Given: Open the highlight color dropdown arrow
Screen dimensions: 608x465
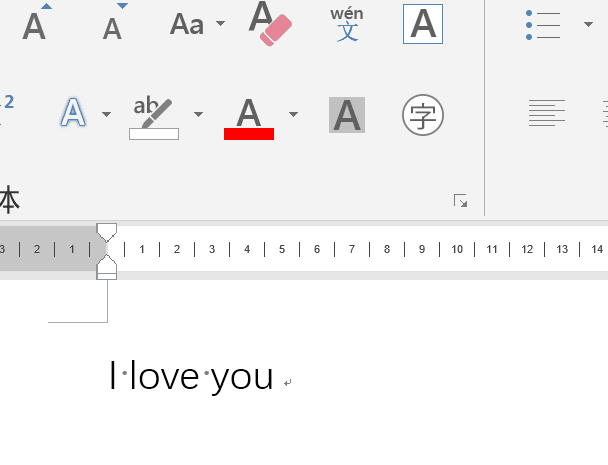Looking at the screenshot, I should 199,115.
